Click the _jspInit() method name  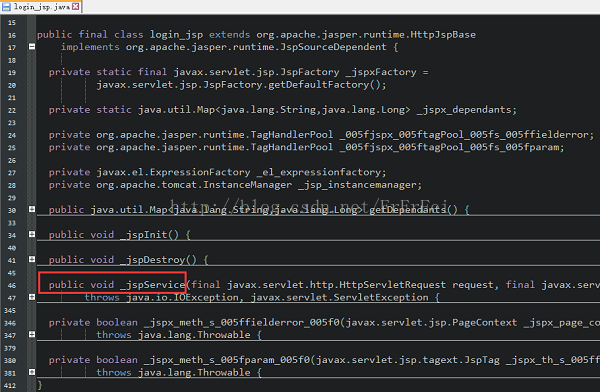150,235
